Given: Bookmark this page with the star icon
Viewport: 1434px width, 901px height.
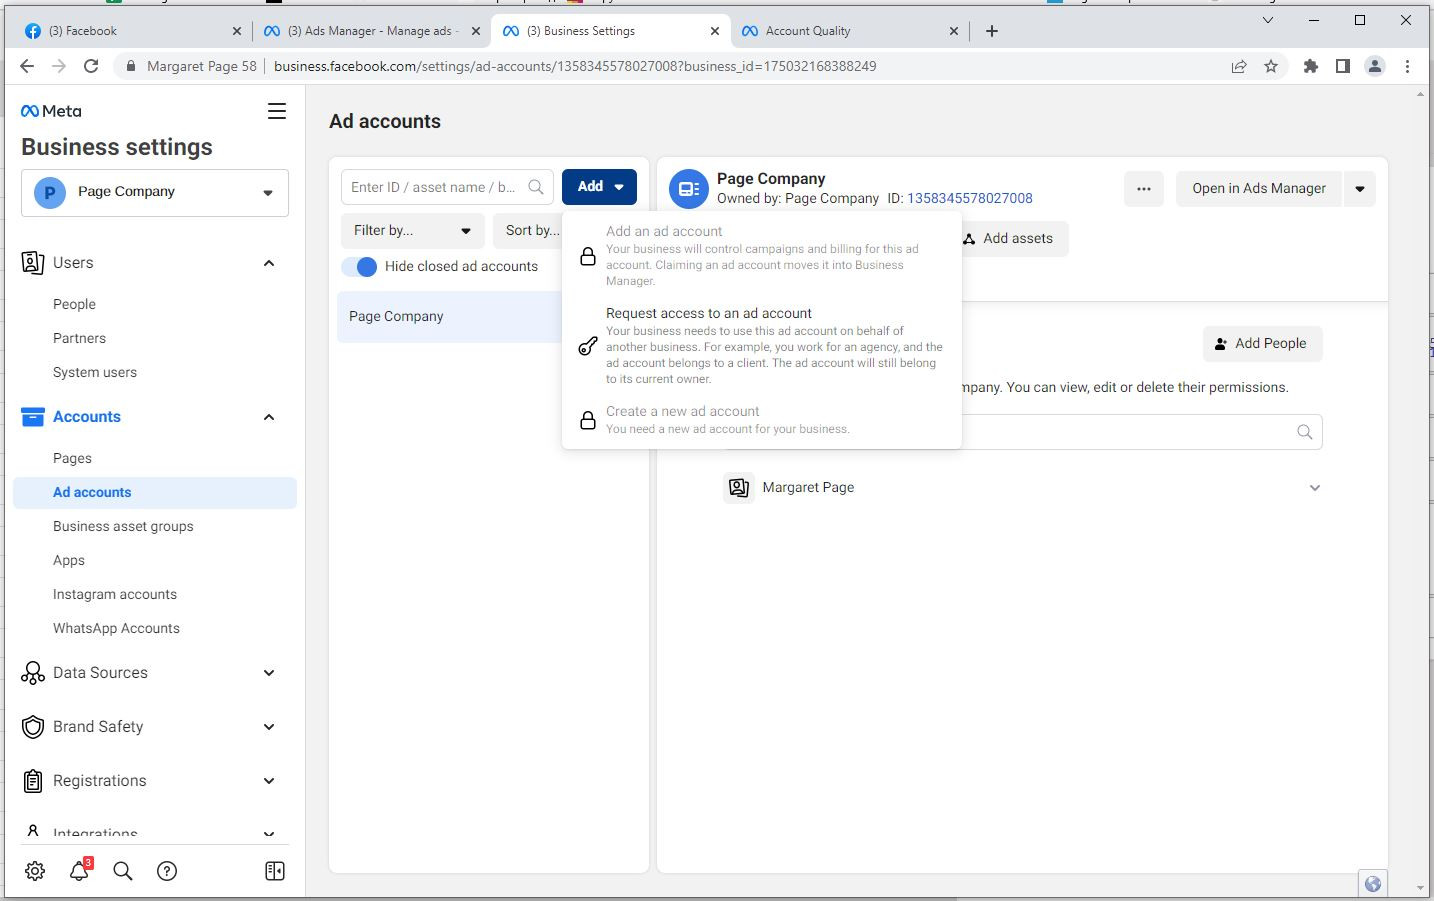Looking at the screenshot, I should (x=1271, y=66).
